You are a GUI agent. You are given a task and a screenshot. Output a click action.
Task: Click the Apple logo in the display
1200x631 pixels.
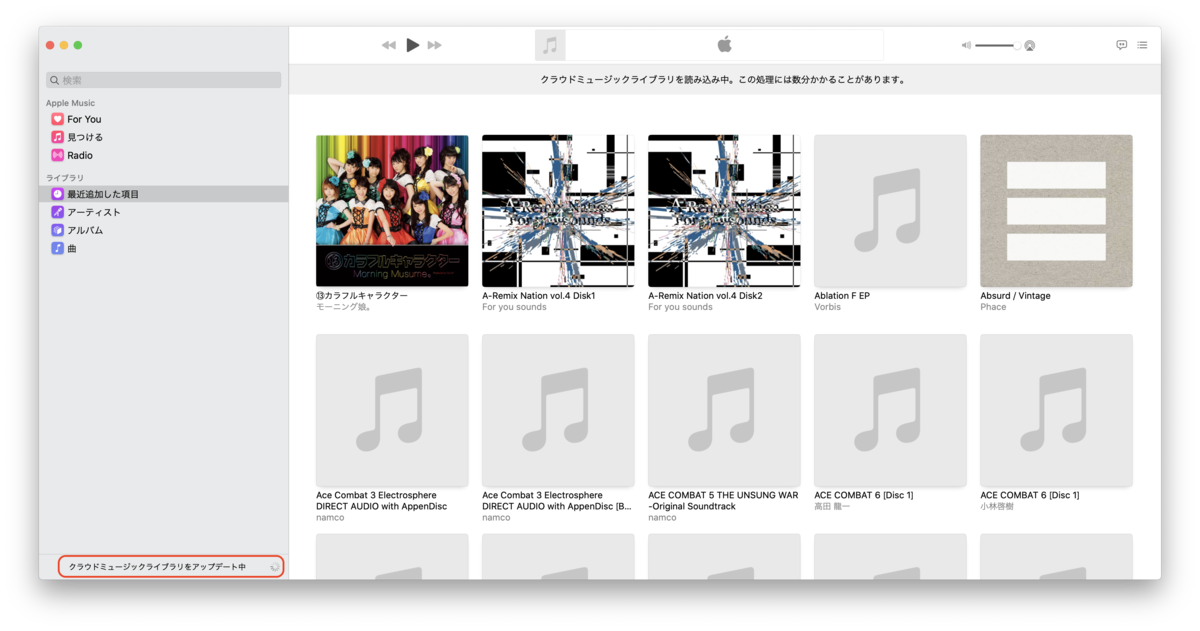724,44
